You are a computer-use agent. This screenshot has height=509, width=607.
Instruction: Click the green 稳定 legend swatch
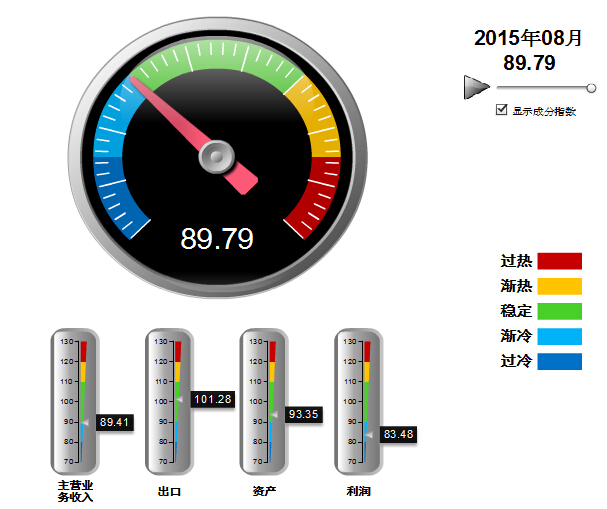[559, 310]
